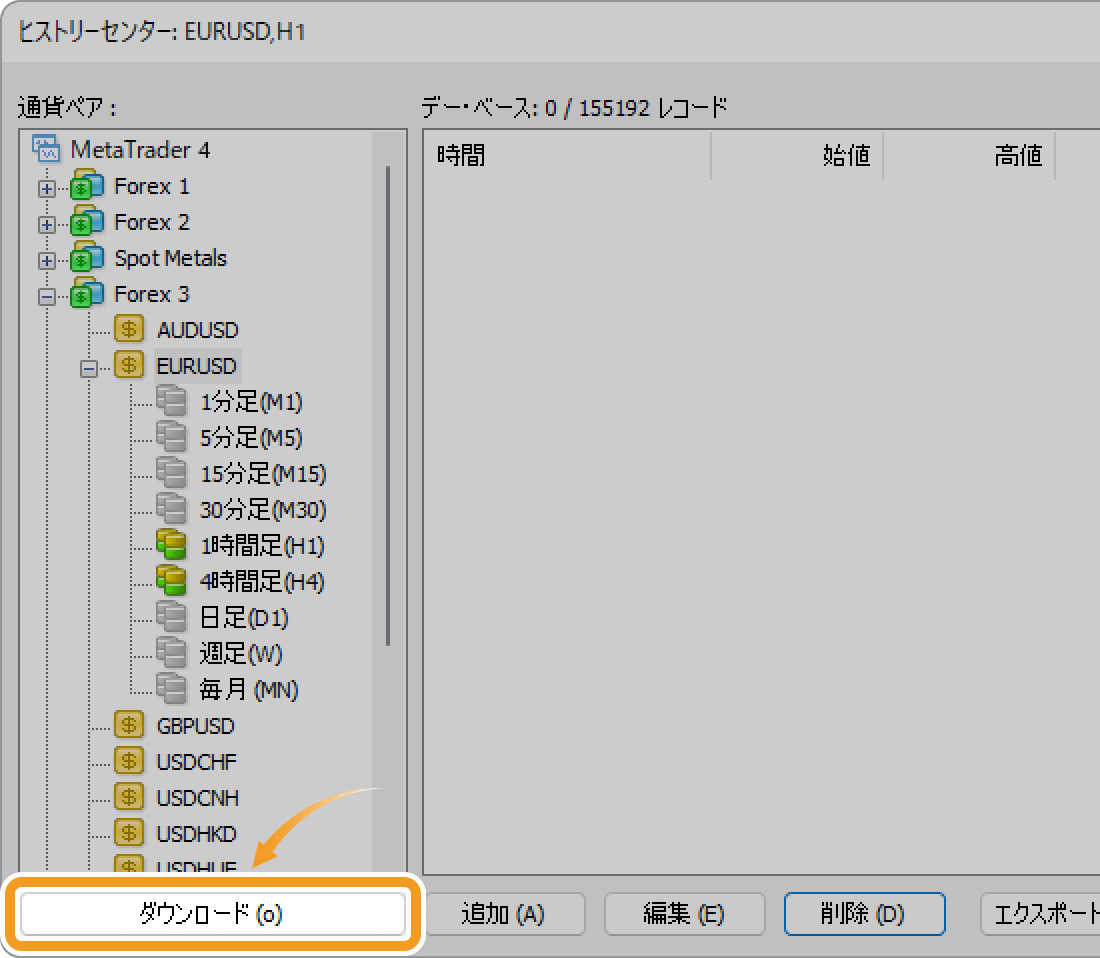The height and width of the screenshot is (958, 1100).
Task: Select 毎月 (MN) timeframe
Action: tap(249, 690)
